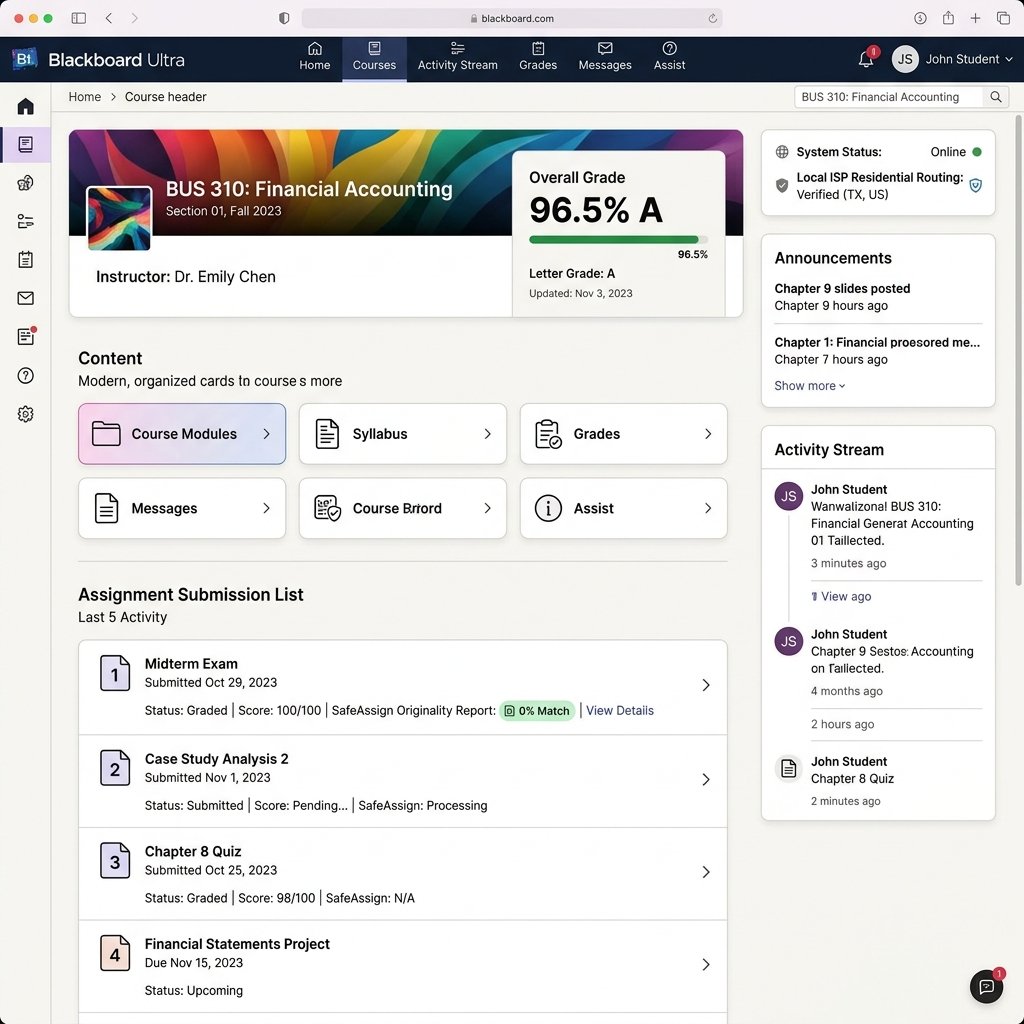Click the Financial Statements Project number 4 icon
Screen dimensions: 1024x1024
[x=115, y=953]
